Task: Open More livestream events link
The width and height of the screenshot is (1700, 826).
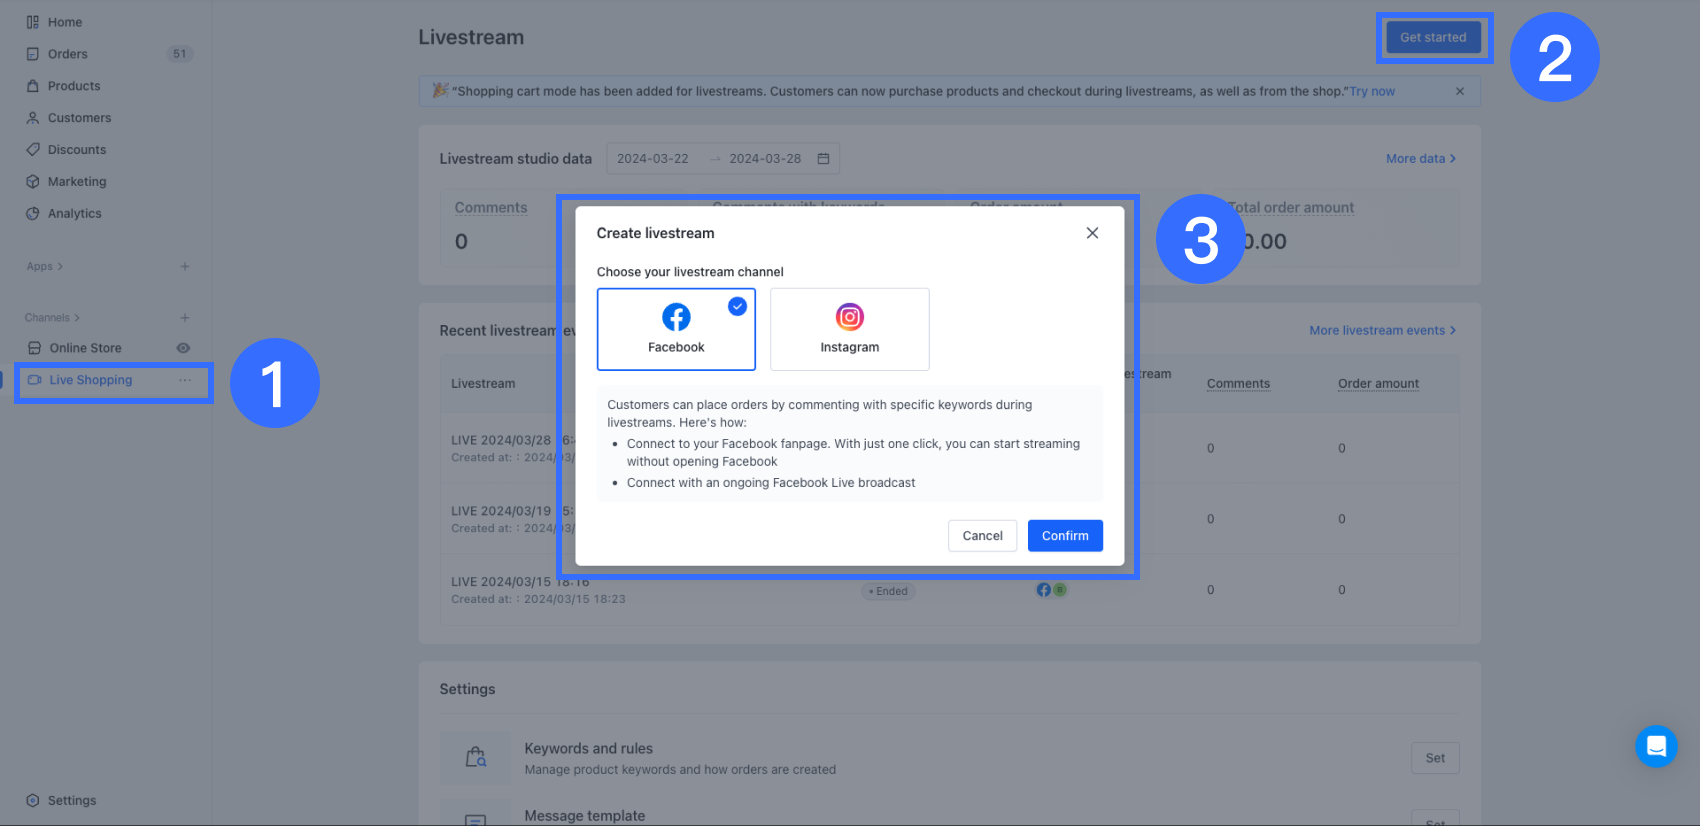Action: coord(1383,331)
